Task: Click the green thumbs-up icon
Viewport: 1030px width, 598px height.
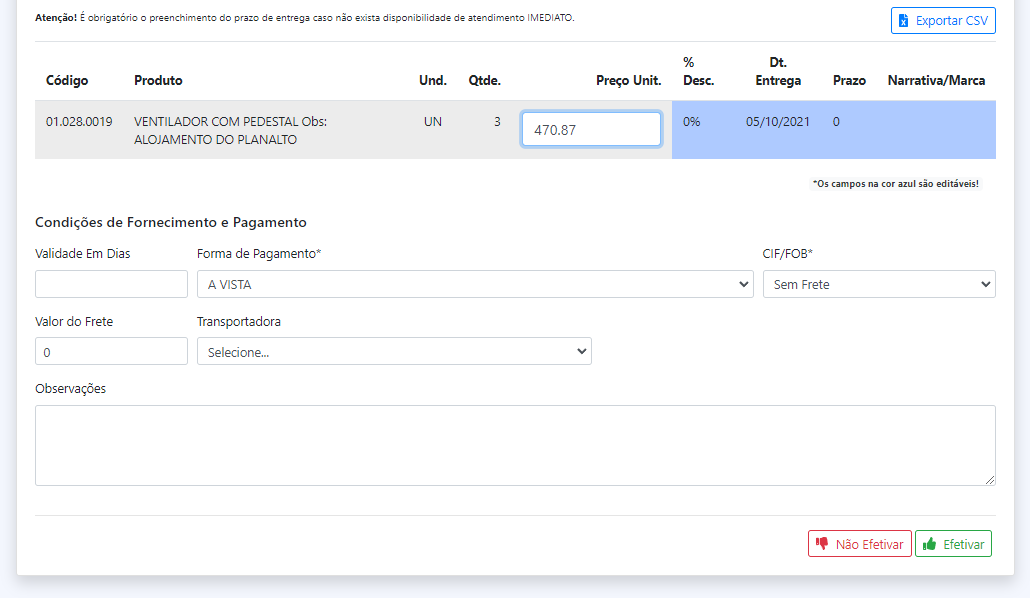Action: [x=930, y=544]
